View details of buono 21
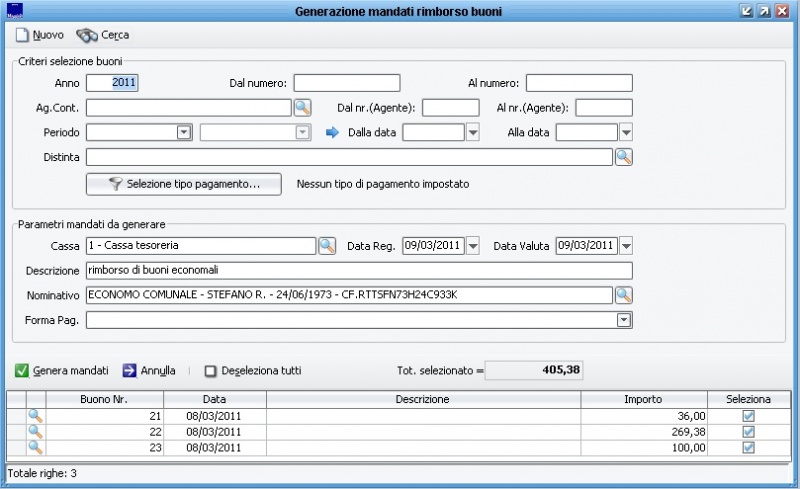This screenshot has width=800, height=489. point(36,416)
